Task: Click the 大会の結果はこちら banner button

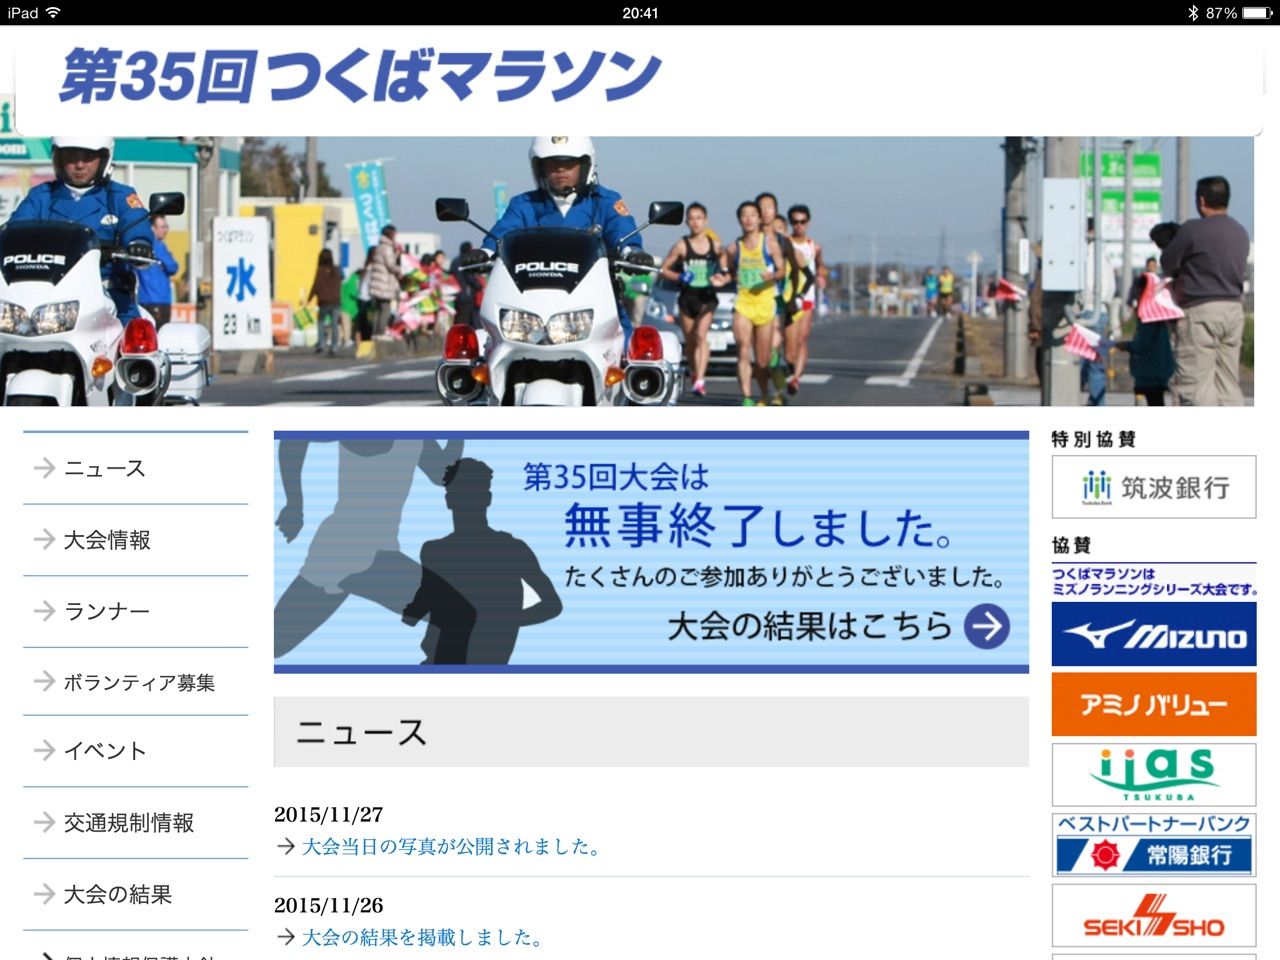Action: pyautogui.click(x=810, y=627)
